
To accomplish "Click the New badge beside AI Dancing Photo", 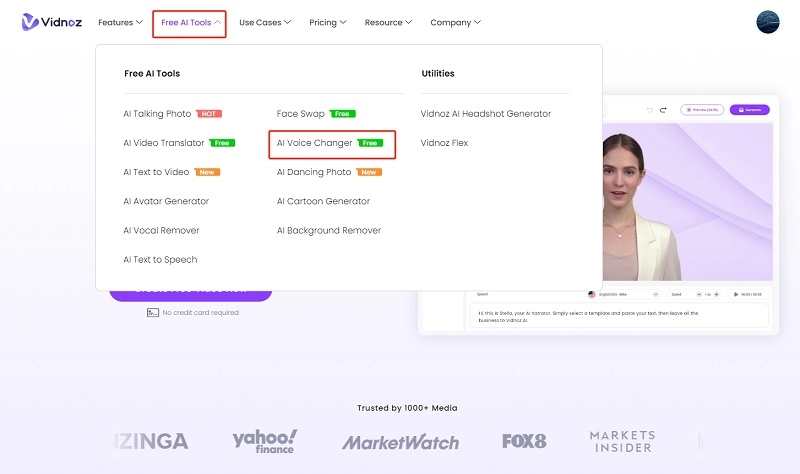I will (369, 172).
